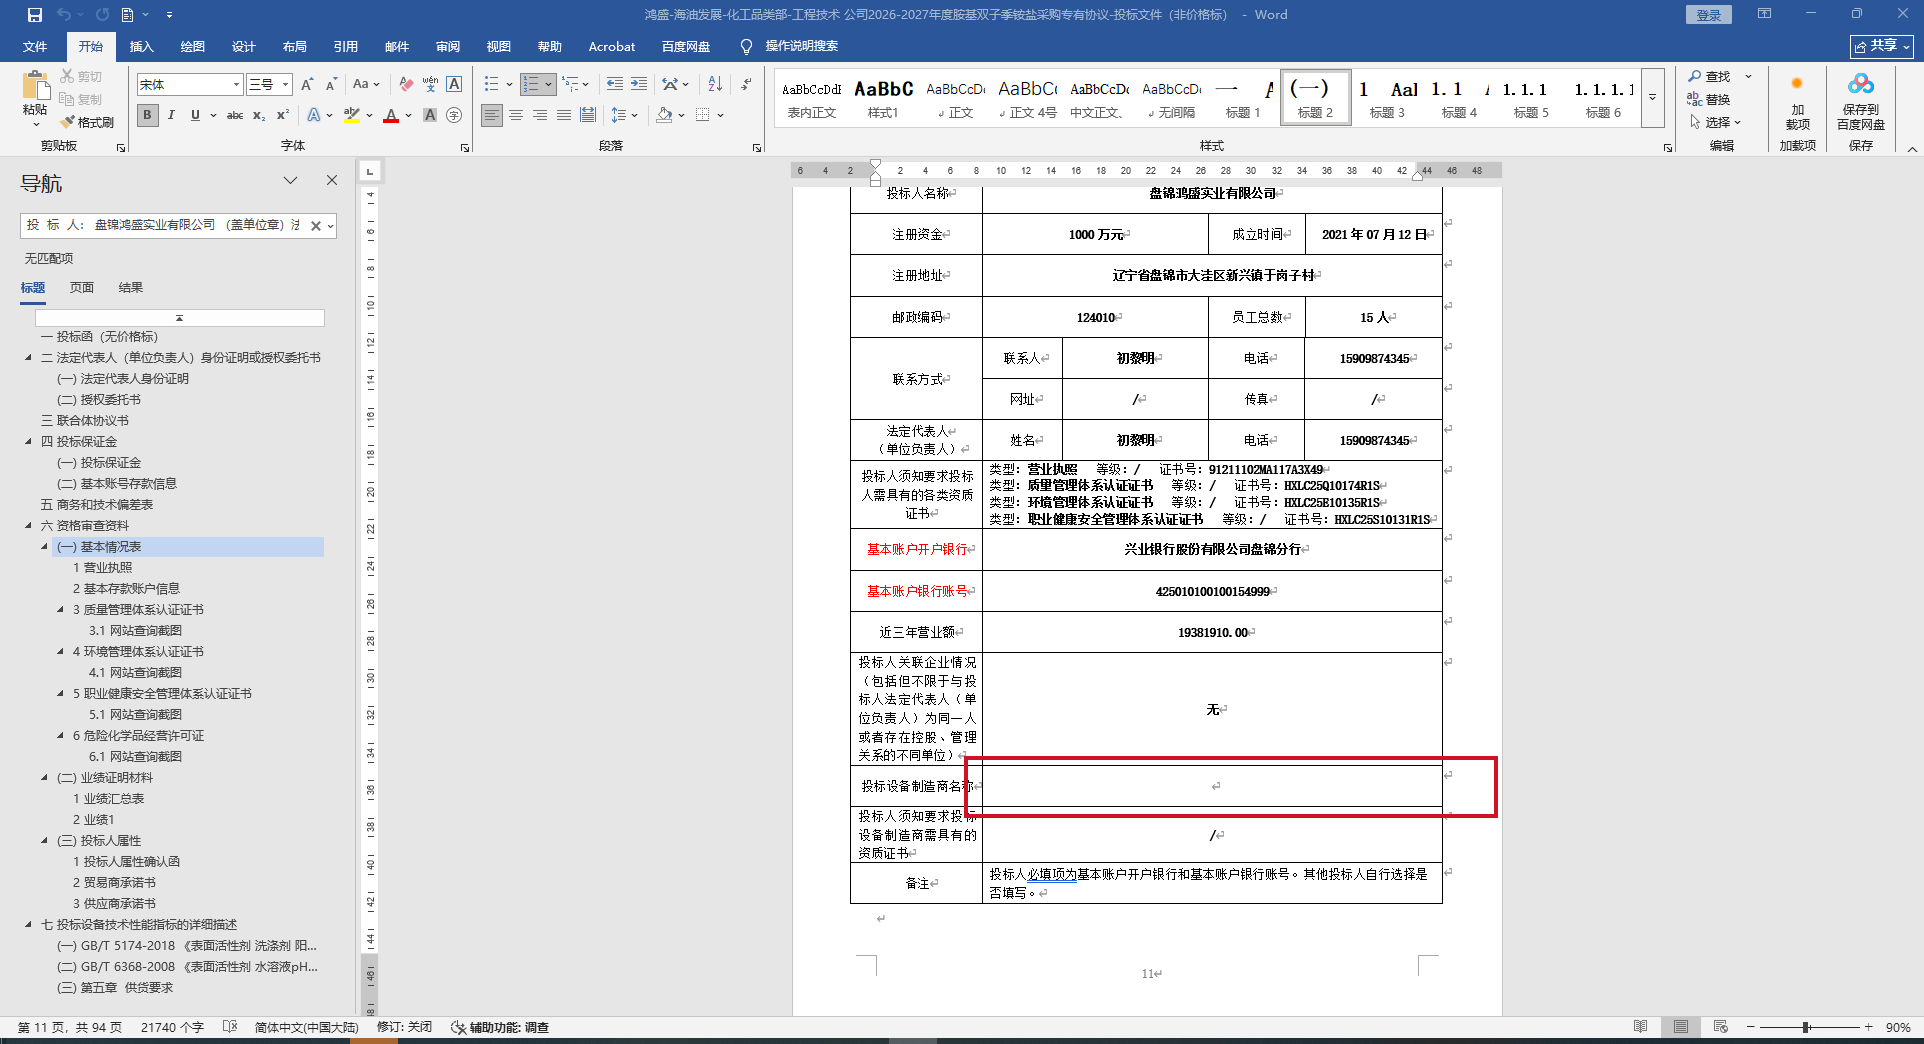Insert an enclosed character (circled 字)
Screen dimensions: 1924x1044
click(x=454, y=115)
